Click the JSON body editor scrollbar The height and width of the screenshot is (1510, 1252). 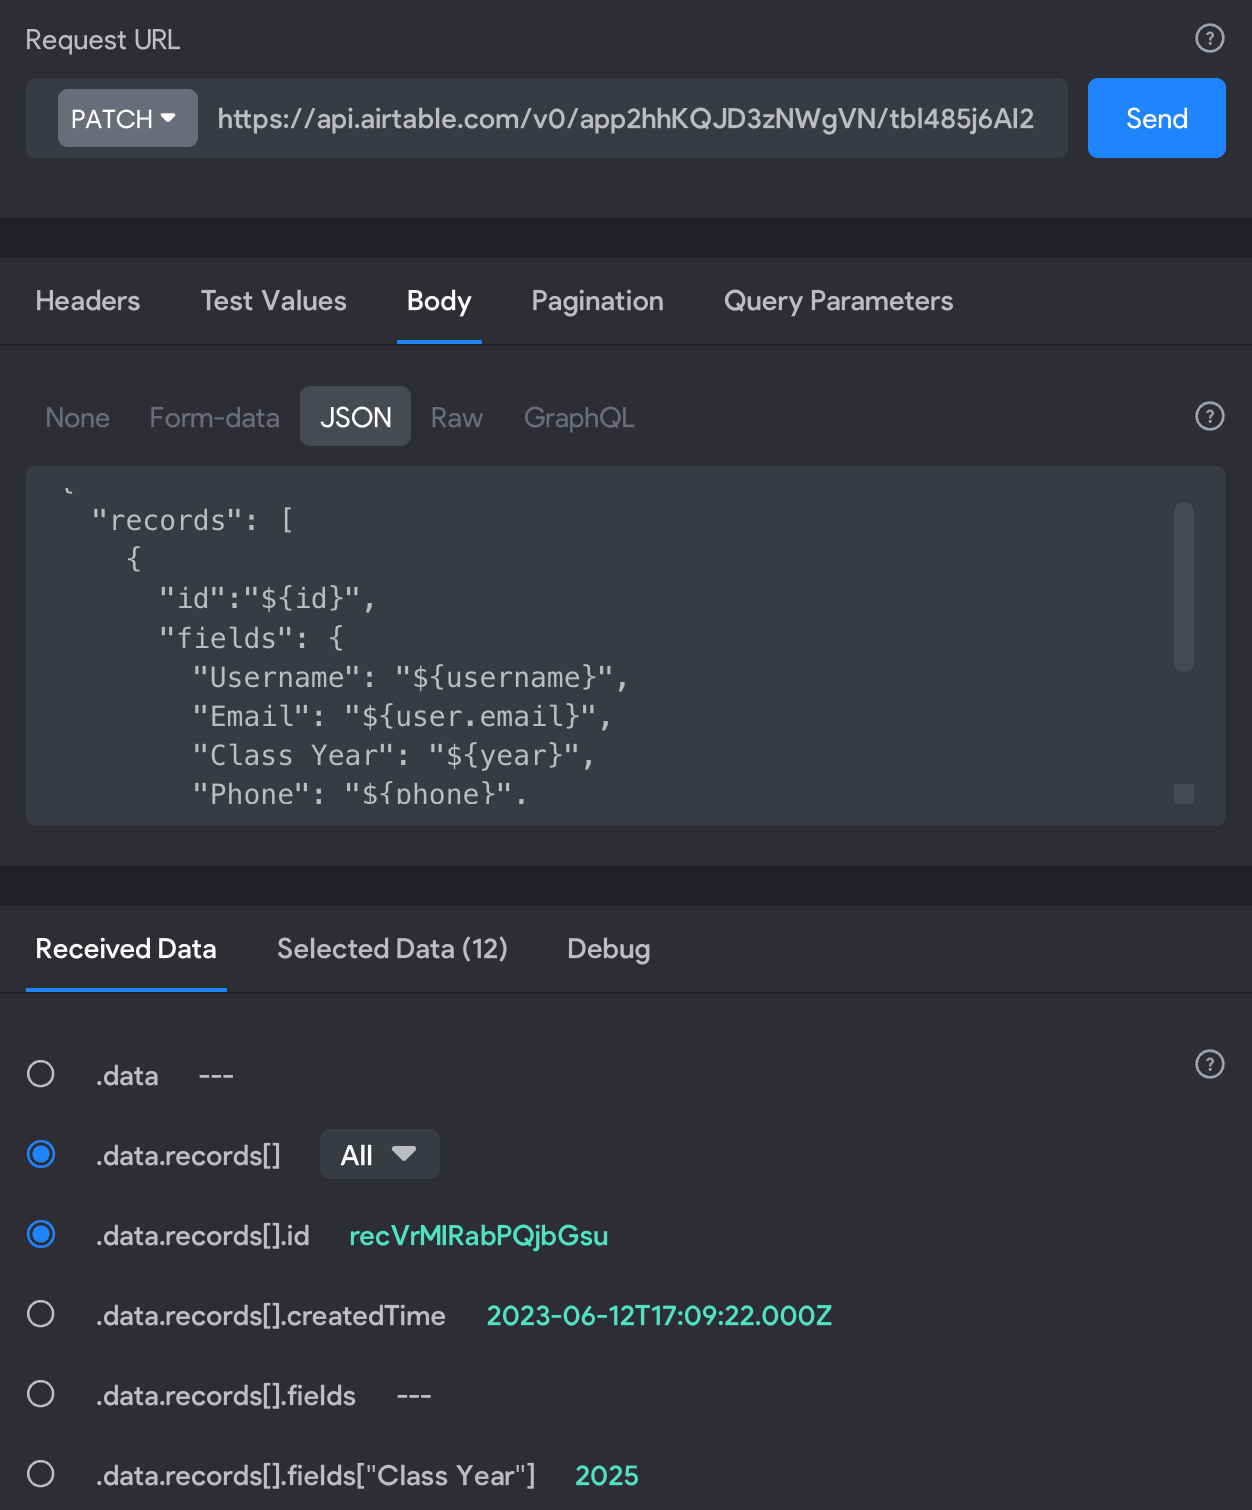pyautogui.click(x=1184, y=587)
